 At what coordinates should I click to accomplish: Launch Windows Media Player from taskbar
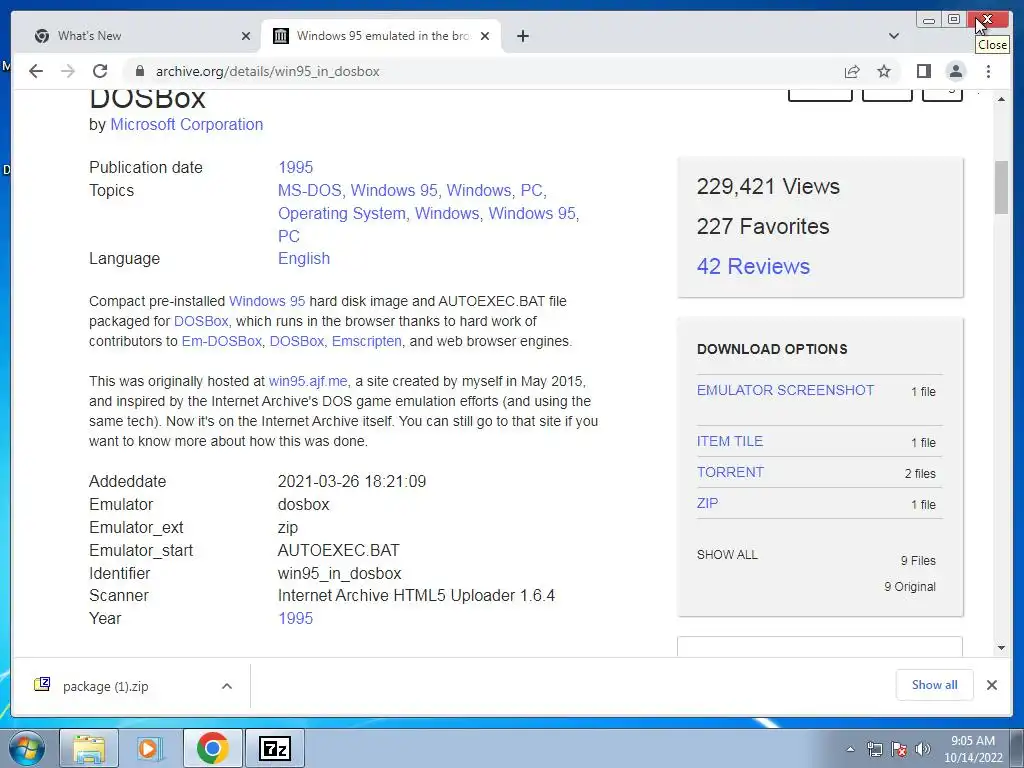click(150, 748)
